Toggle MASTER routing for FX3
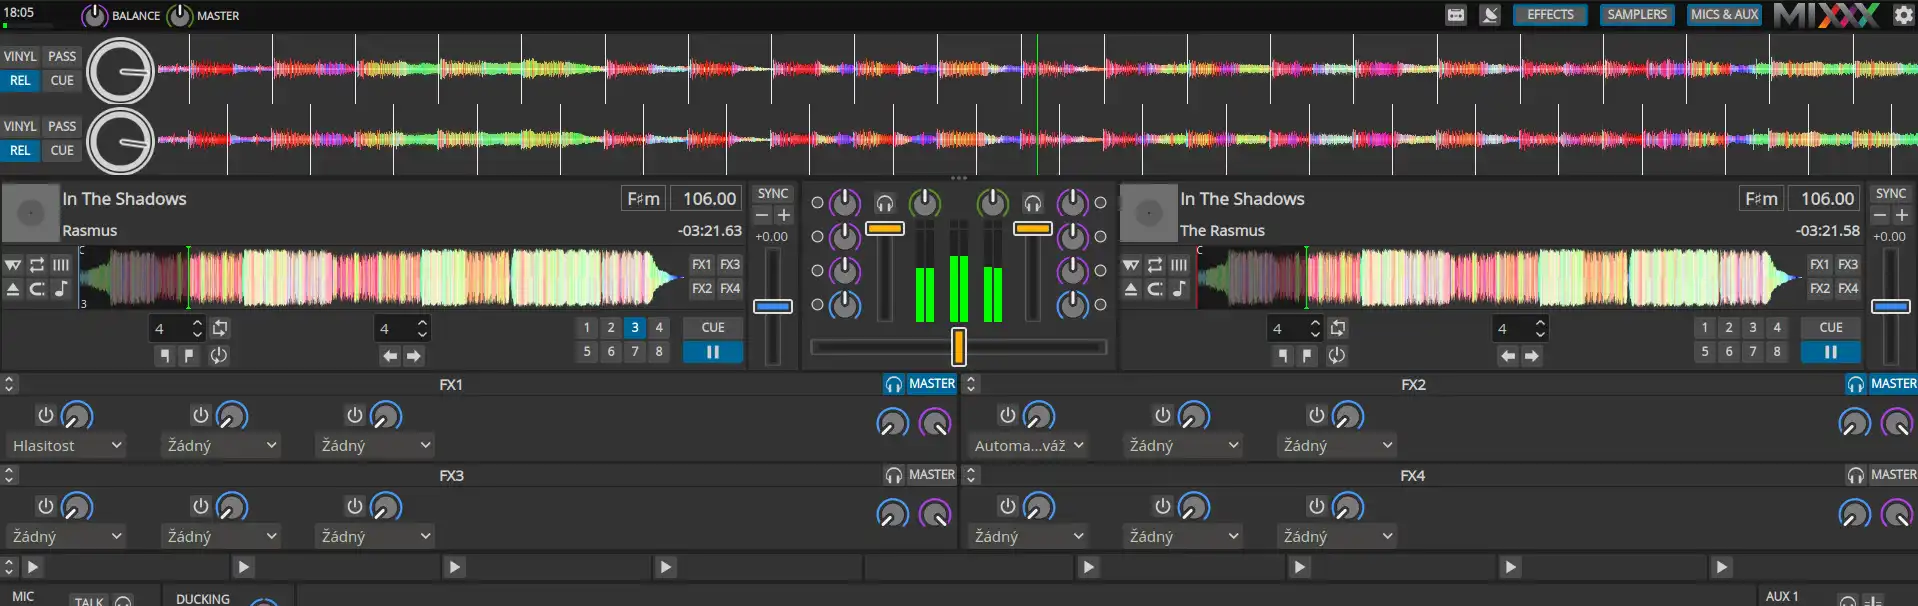1918x606 pixels. (932, 475)
